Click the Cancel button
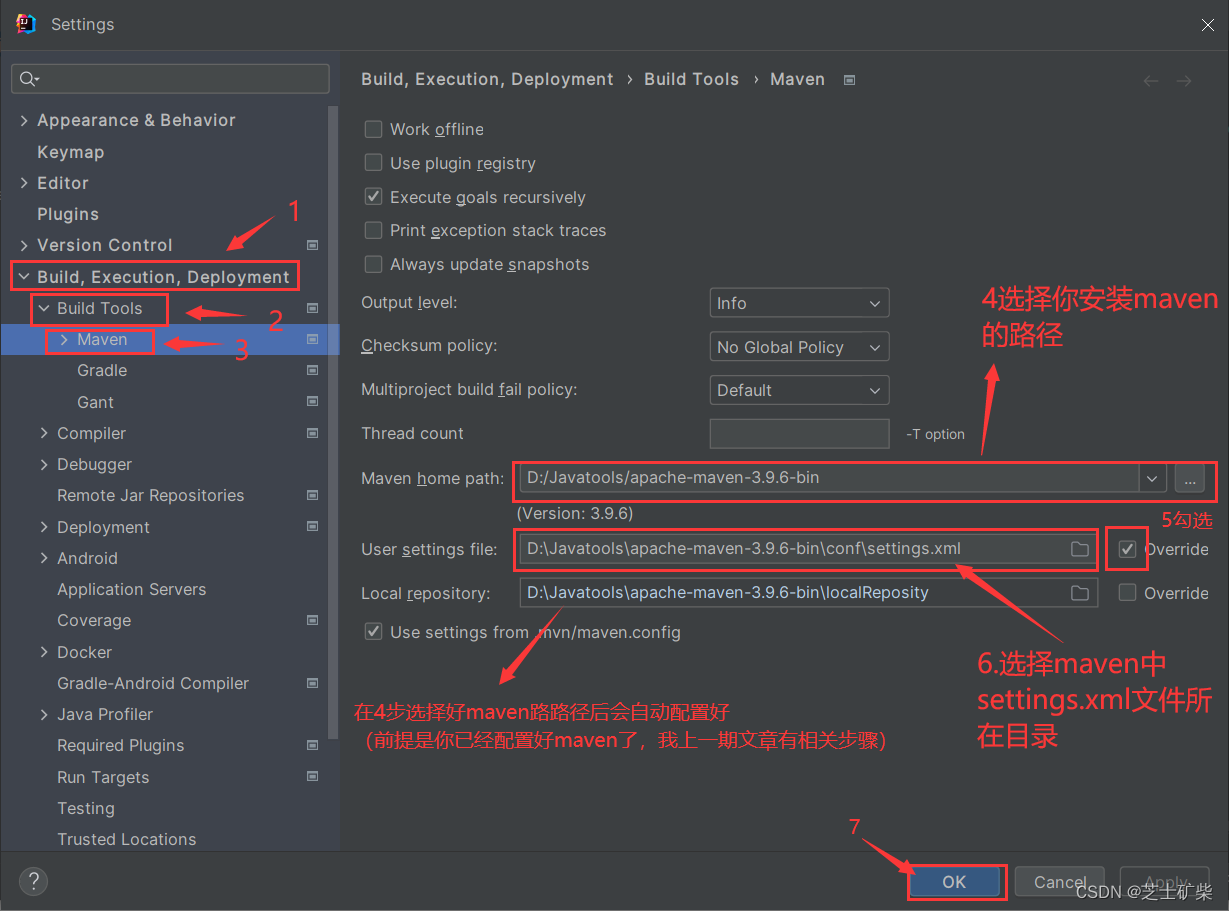This screenshot has width=1229, height=911. coord(1060,882)
